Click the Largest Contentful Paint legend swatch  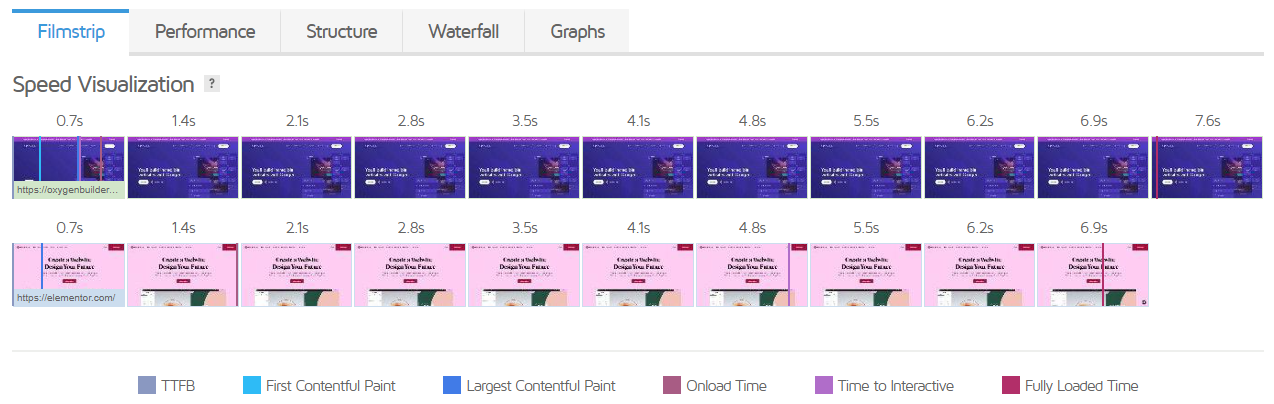click(x=451, y=386)
